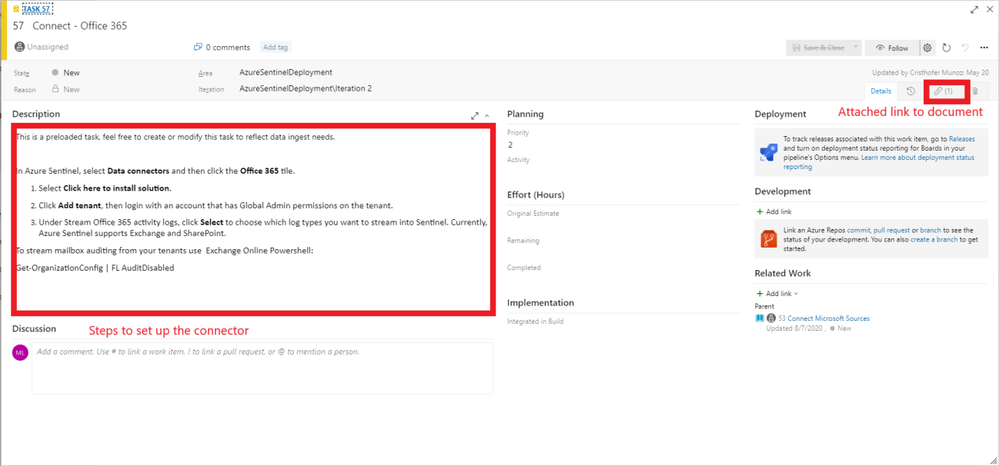Open the Attachments tab icon

tap(975, 91)
